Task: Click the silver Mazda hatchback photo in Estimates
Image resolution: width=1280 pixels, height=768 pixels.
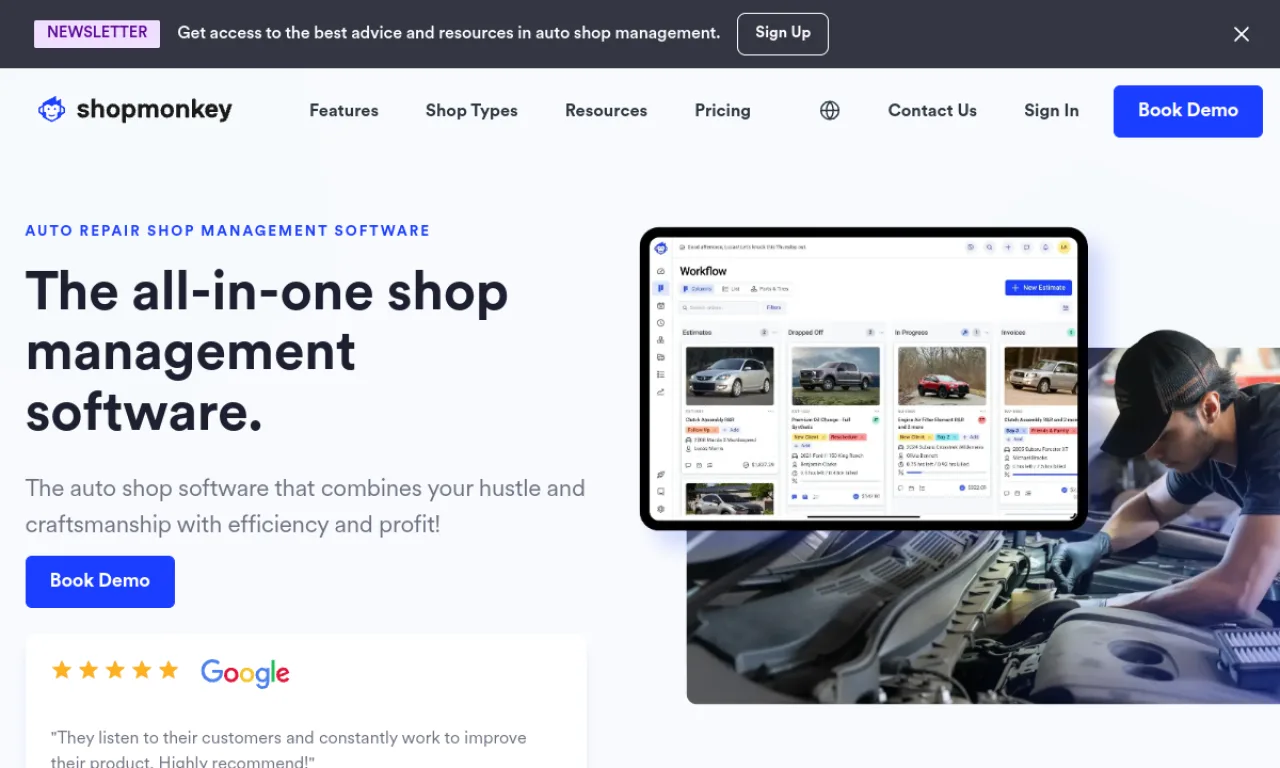Action: tap(730, 376)
